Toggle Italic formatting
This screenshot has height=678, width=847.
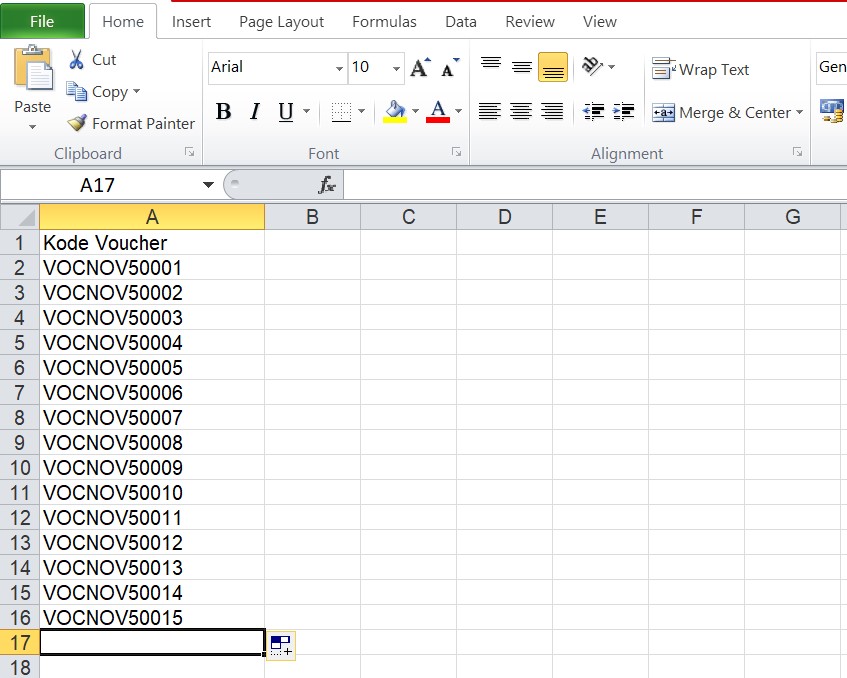tap(254, 112)
